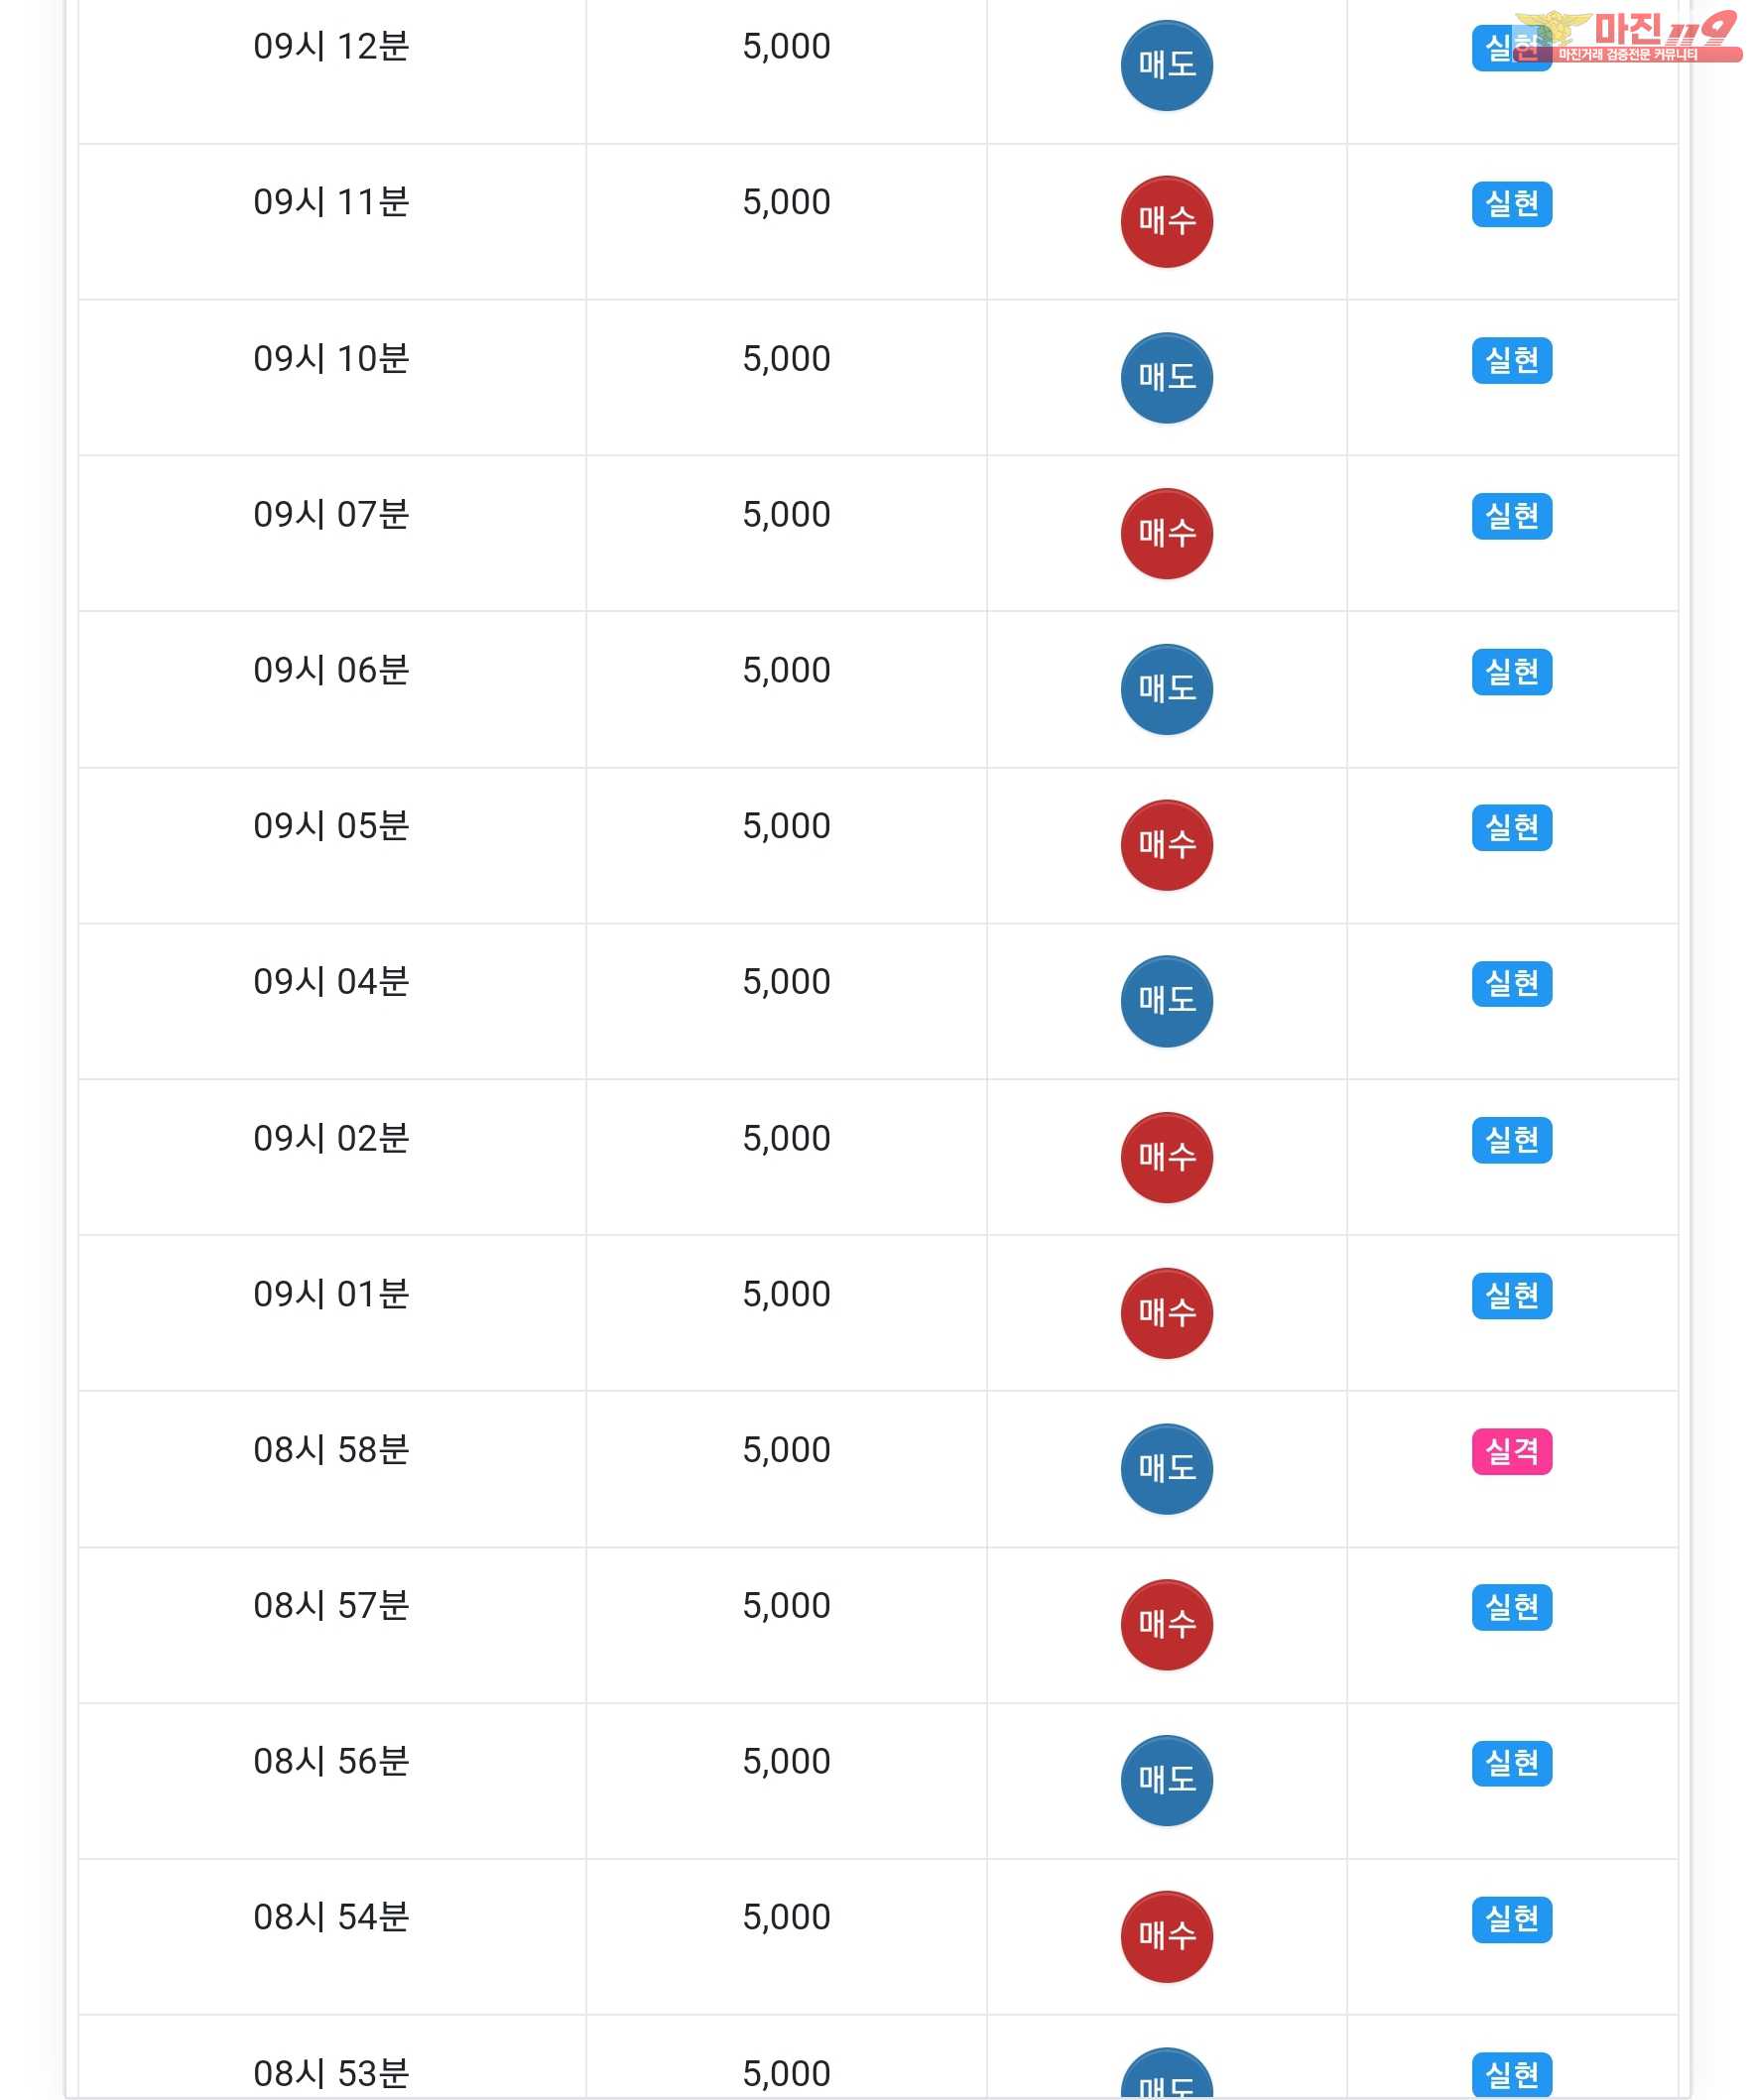Select the 5,000 amount in the 09시 01분 row
This screenshot has width=1754, height=2100.
[786, 1294]
